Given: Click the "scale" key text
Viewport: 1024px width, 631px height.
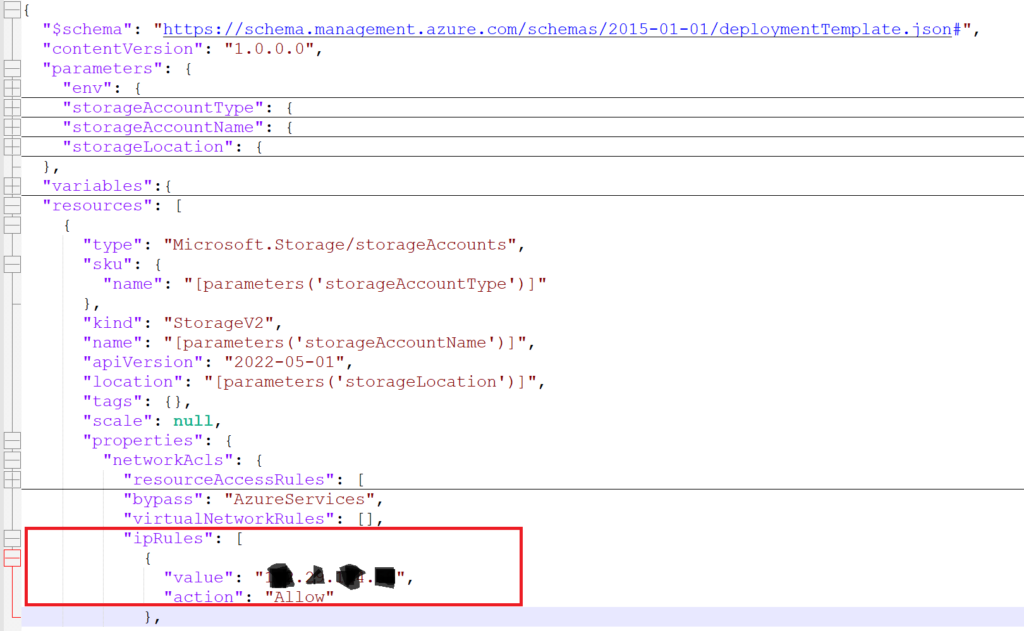Looking at the screenshot, I should click(118, 421).
